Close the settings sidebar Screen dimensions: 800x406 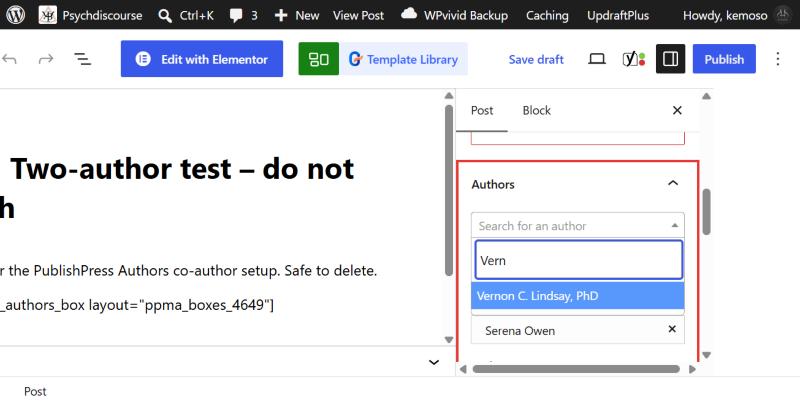pyautogui.click(x=677, y=110)
